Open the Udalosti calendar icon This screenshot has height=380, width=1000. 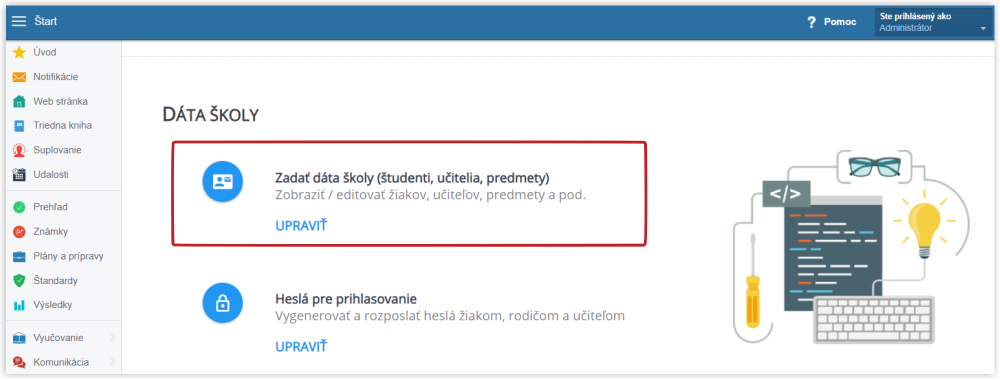coord(19,175)
